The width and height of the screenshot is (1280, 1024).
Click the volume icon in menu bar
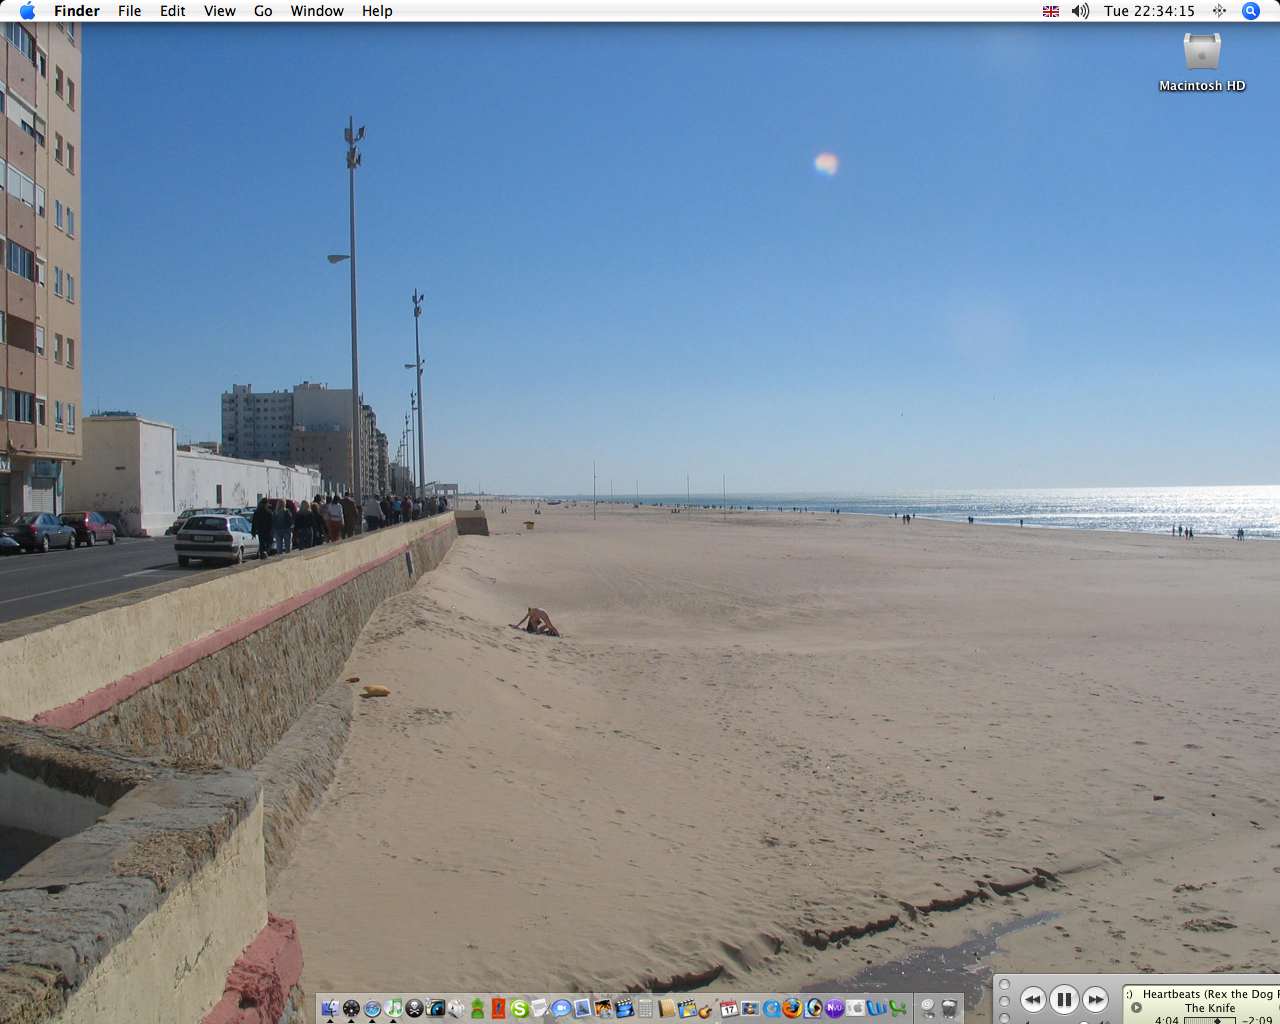(x=1080, y=11)
